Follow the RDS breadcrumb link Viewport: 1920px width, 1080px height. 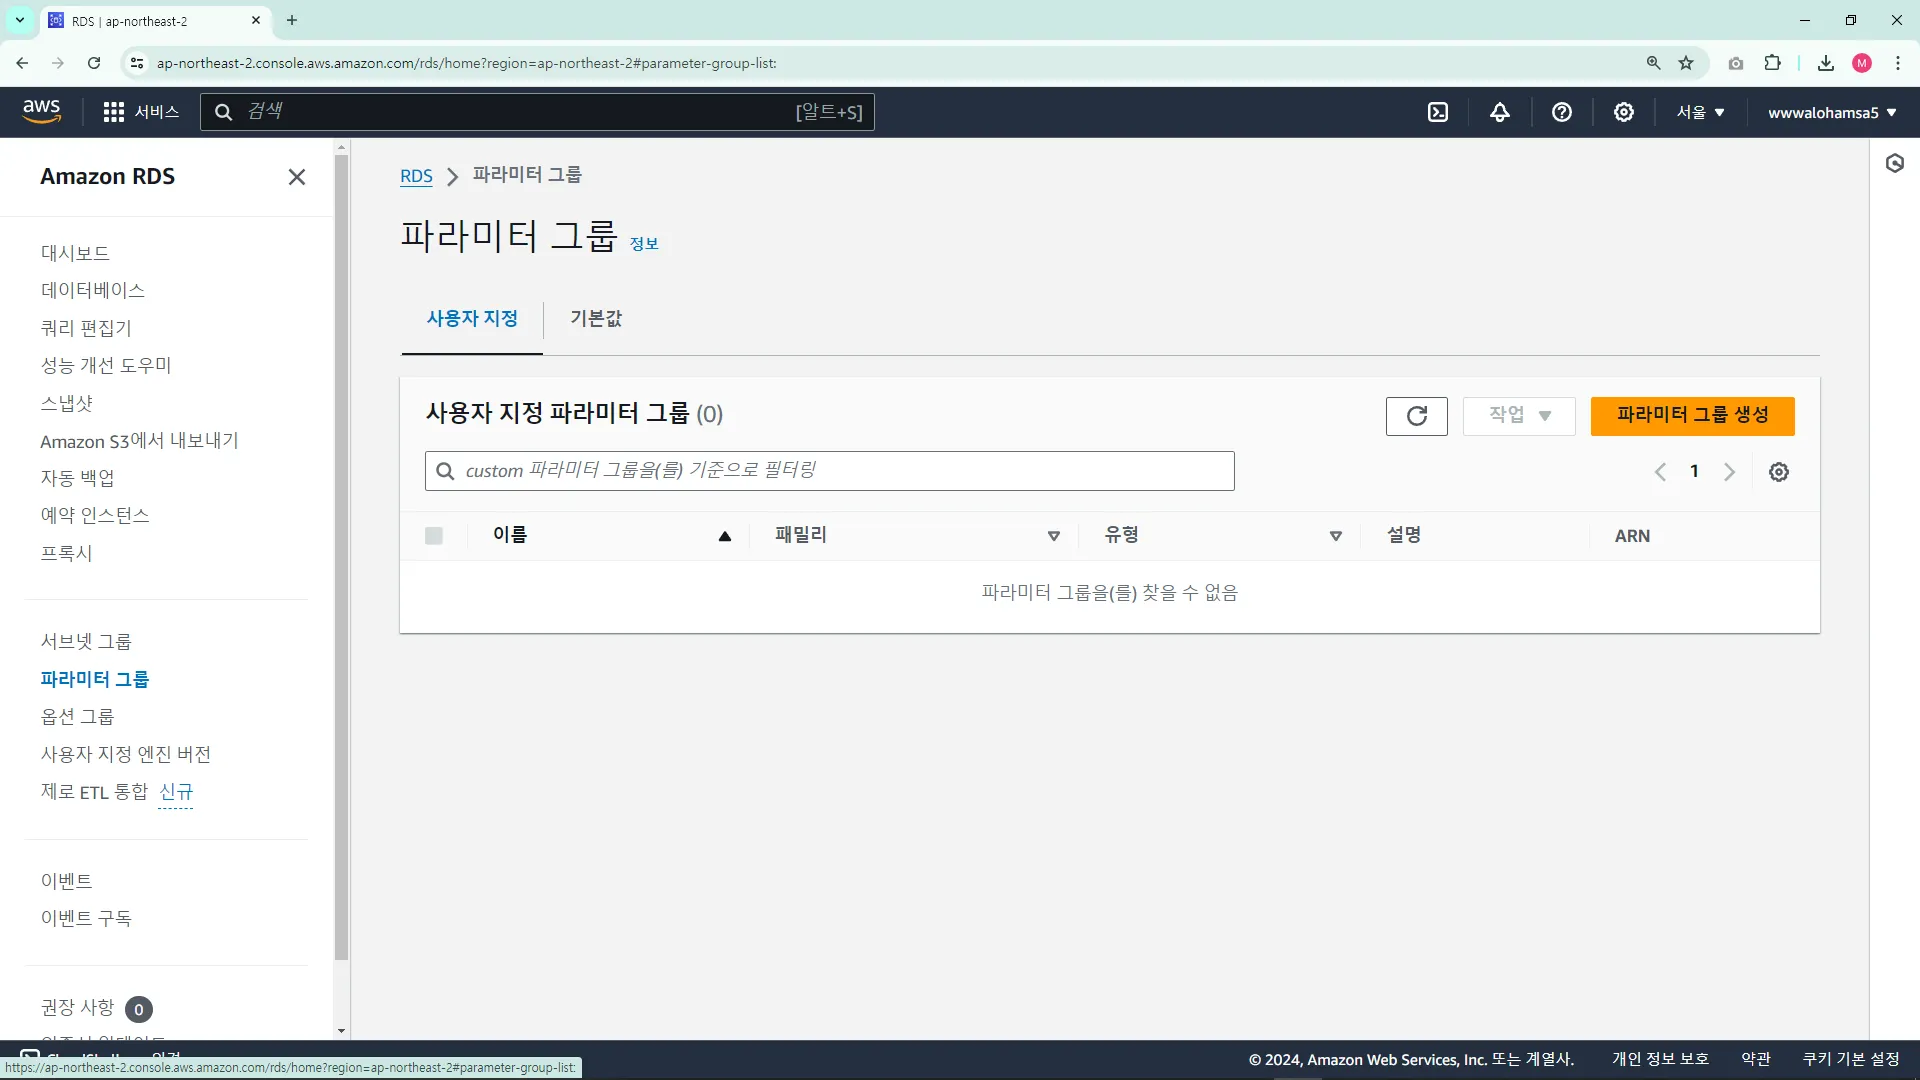[x=416, y=176]
